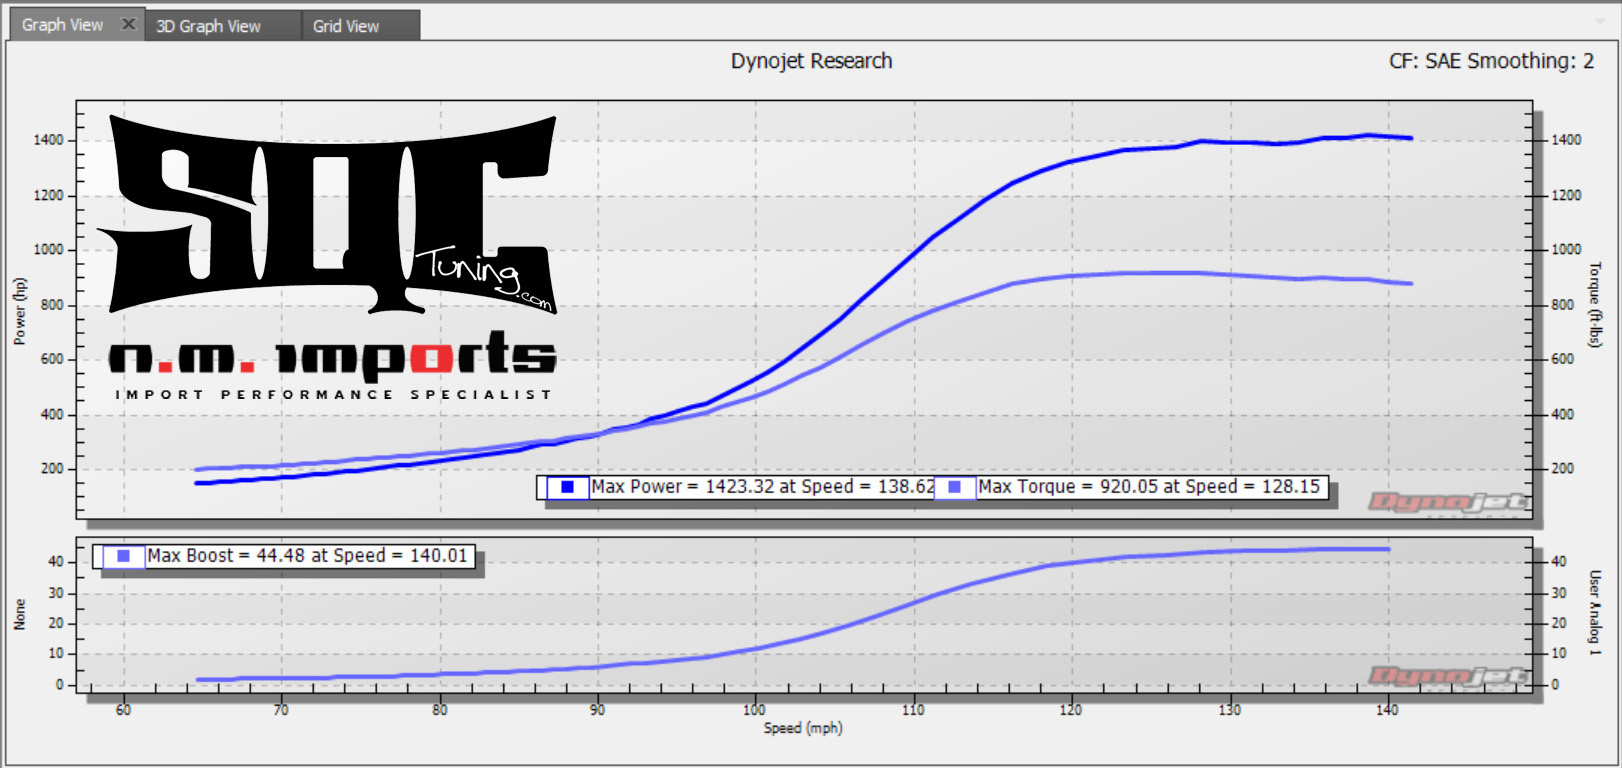Screen dimensions: 1622x768
Task: Click the Torque (ft-lbs) axis label
Action: (1595, 305)
